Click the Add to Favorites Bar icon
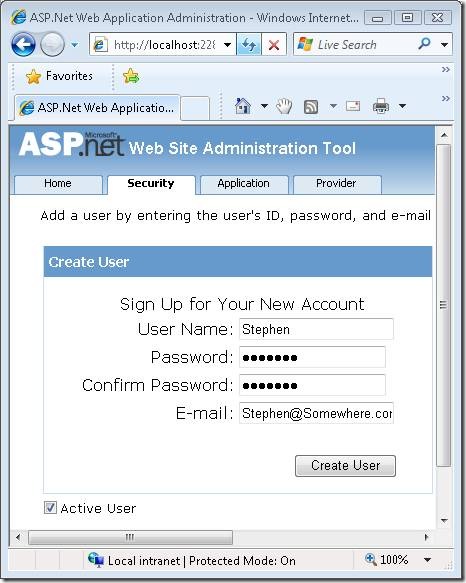 point(131,76)
